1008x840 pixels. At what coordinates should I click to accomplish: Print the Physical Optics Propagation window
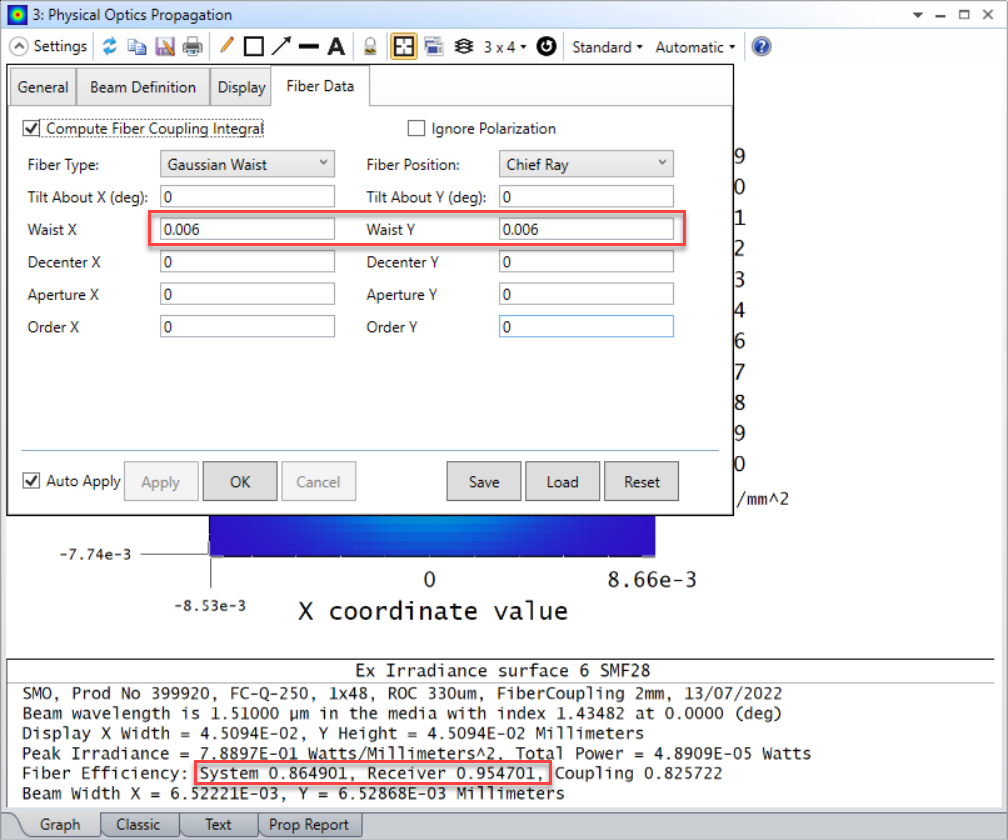(x=191, y=45)
